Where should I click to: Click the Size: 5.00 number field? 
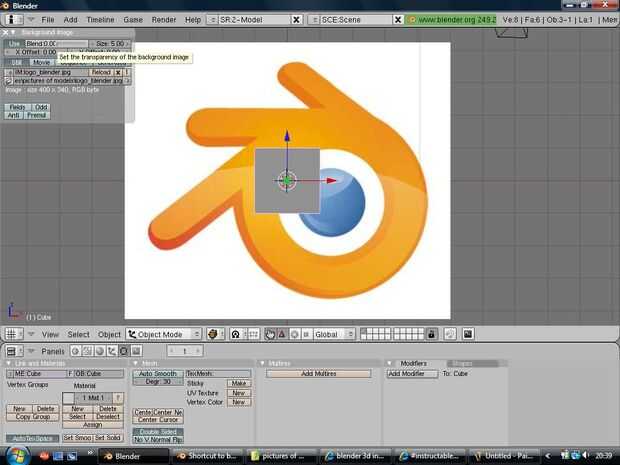point(110,43)
